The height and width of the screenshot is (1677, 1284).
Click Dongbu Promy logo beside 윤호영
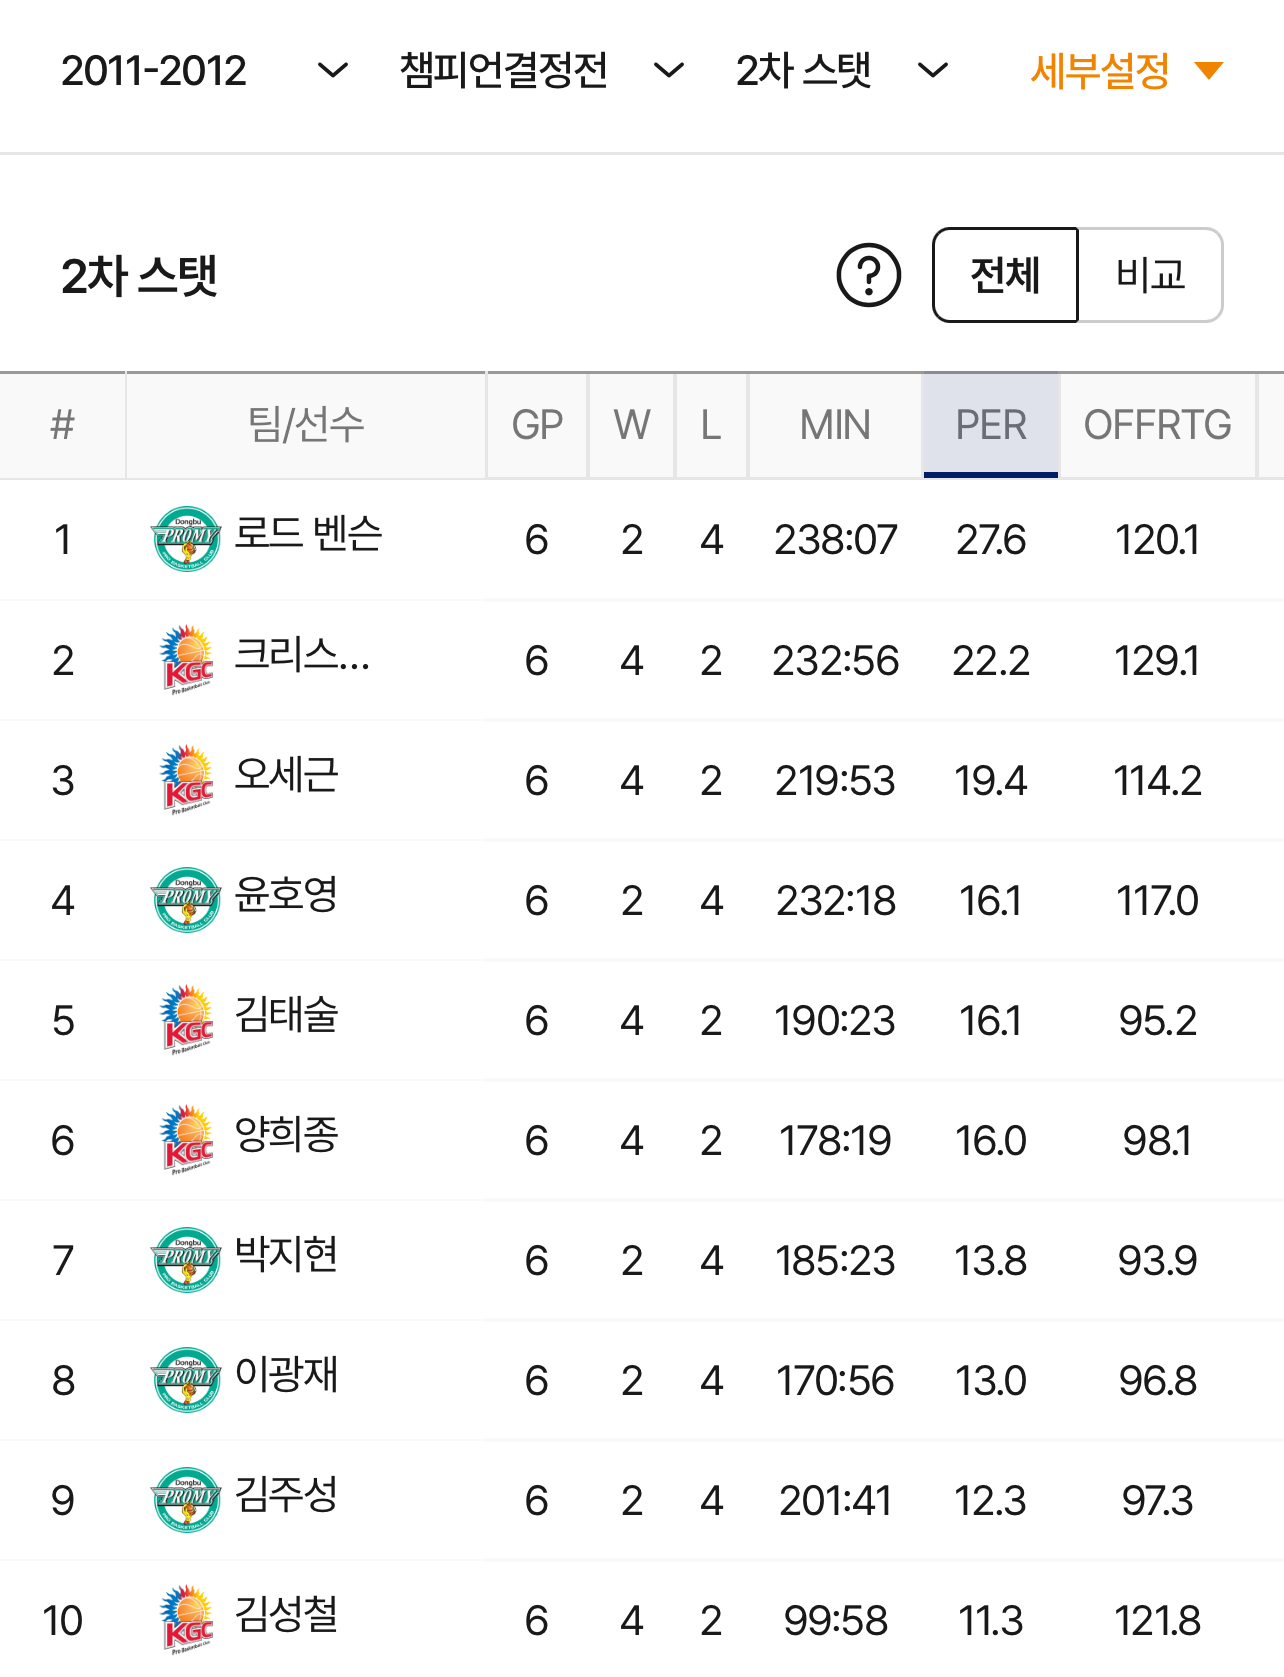[186, 899]
